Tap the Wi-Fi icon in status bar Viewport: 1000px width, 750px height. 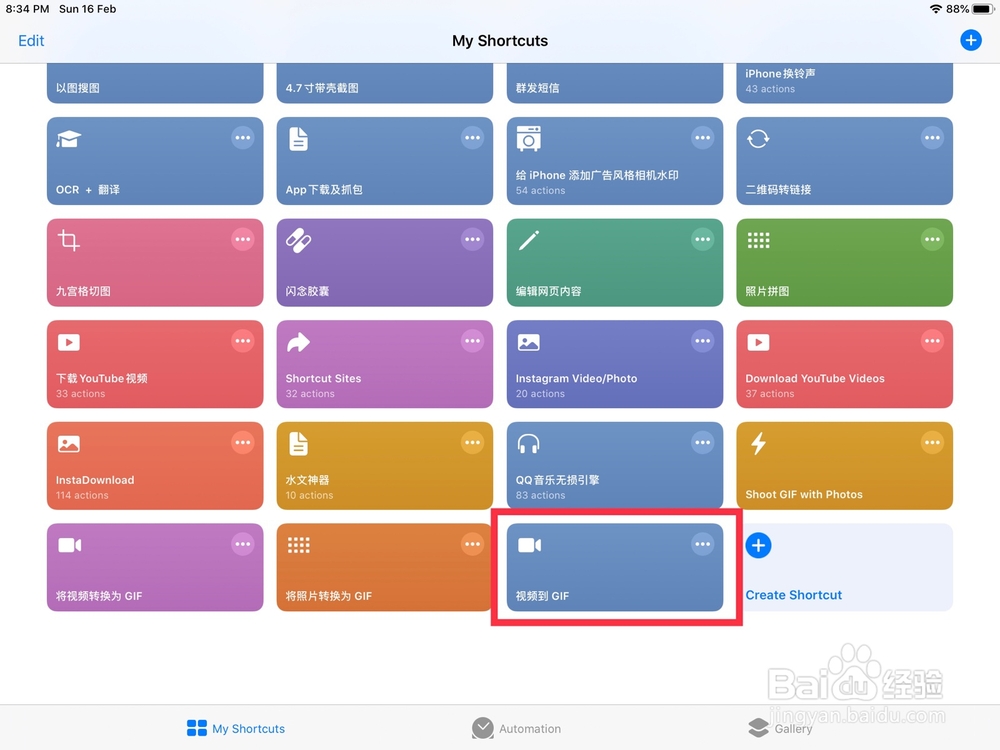coord(936,9)
